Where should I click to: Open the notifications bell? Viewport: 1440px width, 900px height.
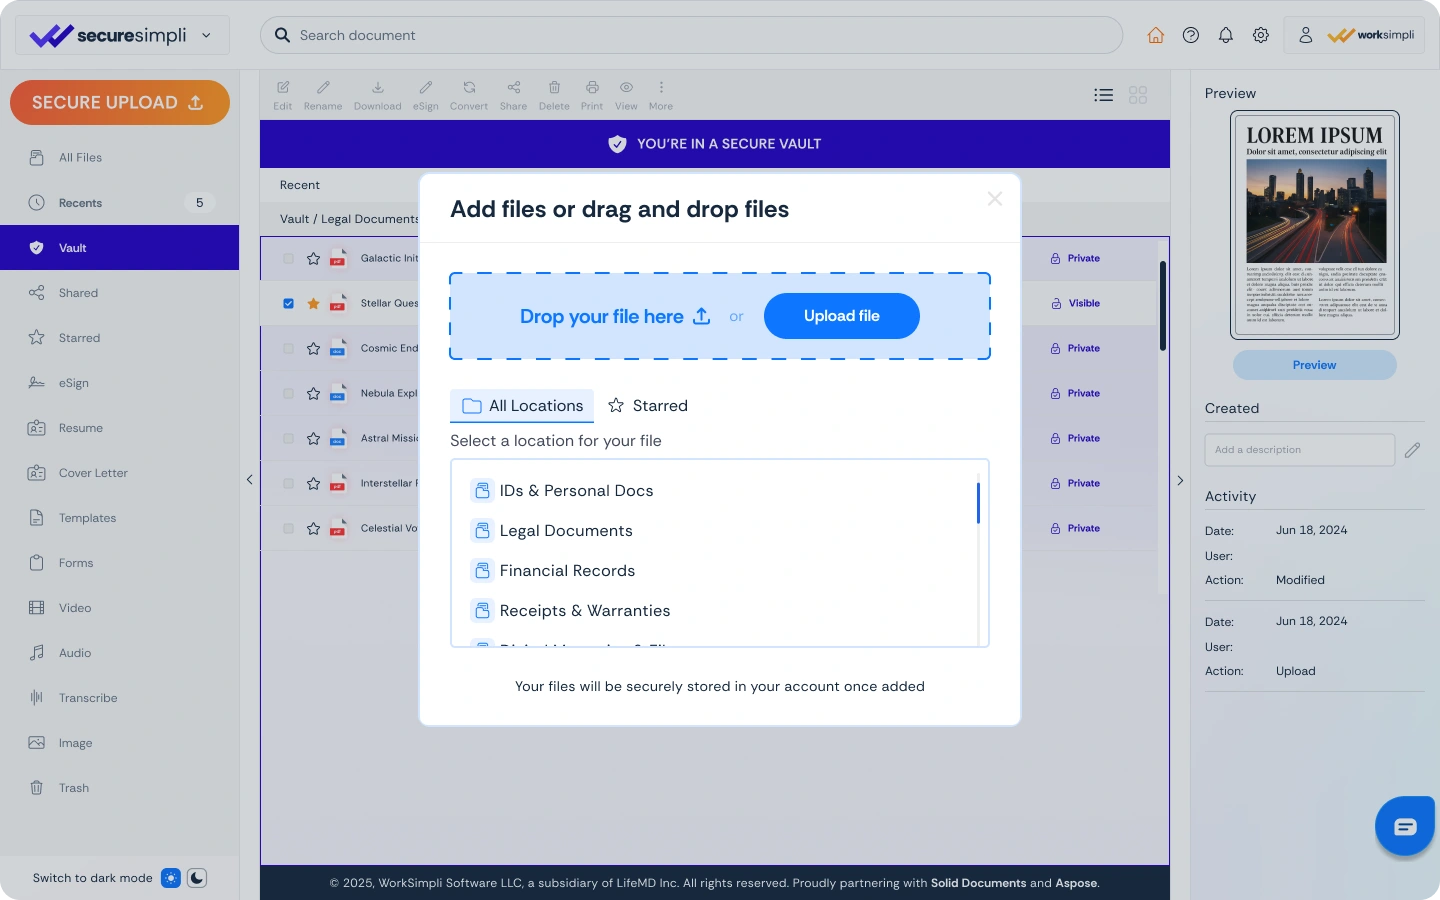tap(1225, 35)
